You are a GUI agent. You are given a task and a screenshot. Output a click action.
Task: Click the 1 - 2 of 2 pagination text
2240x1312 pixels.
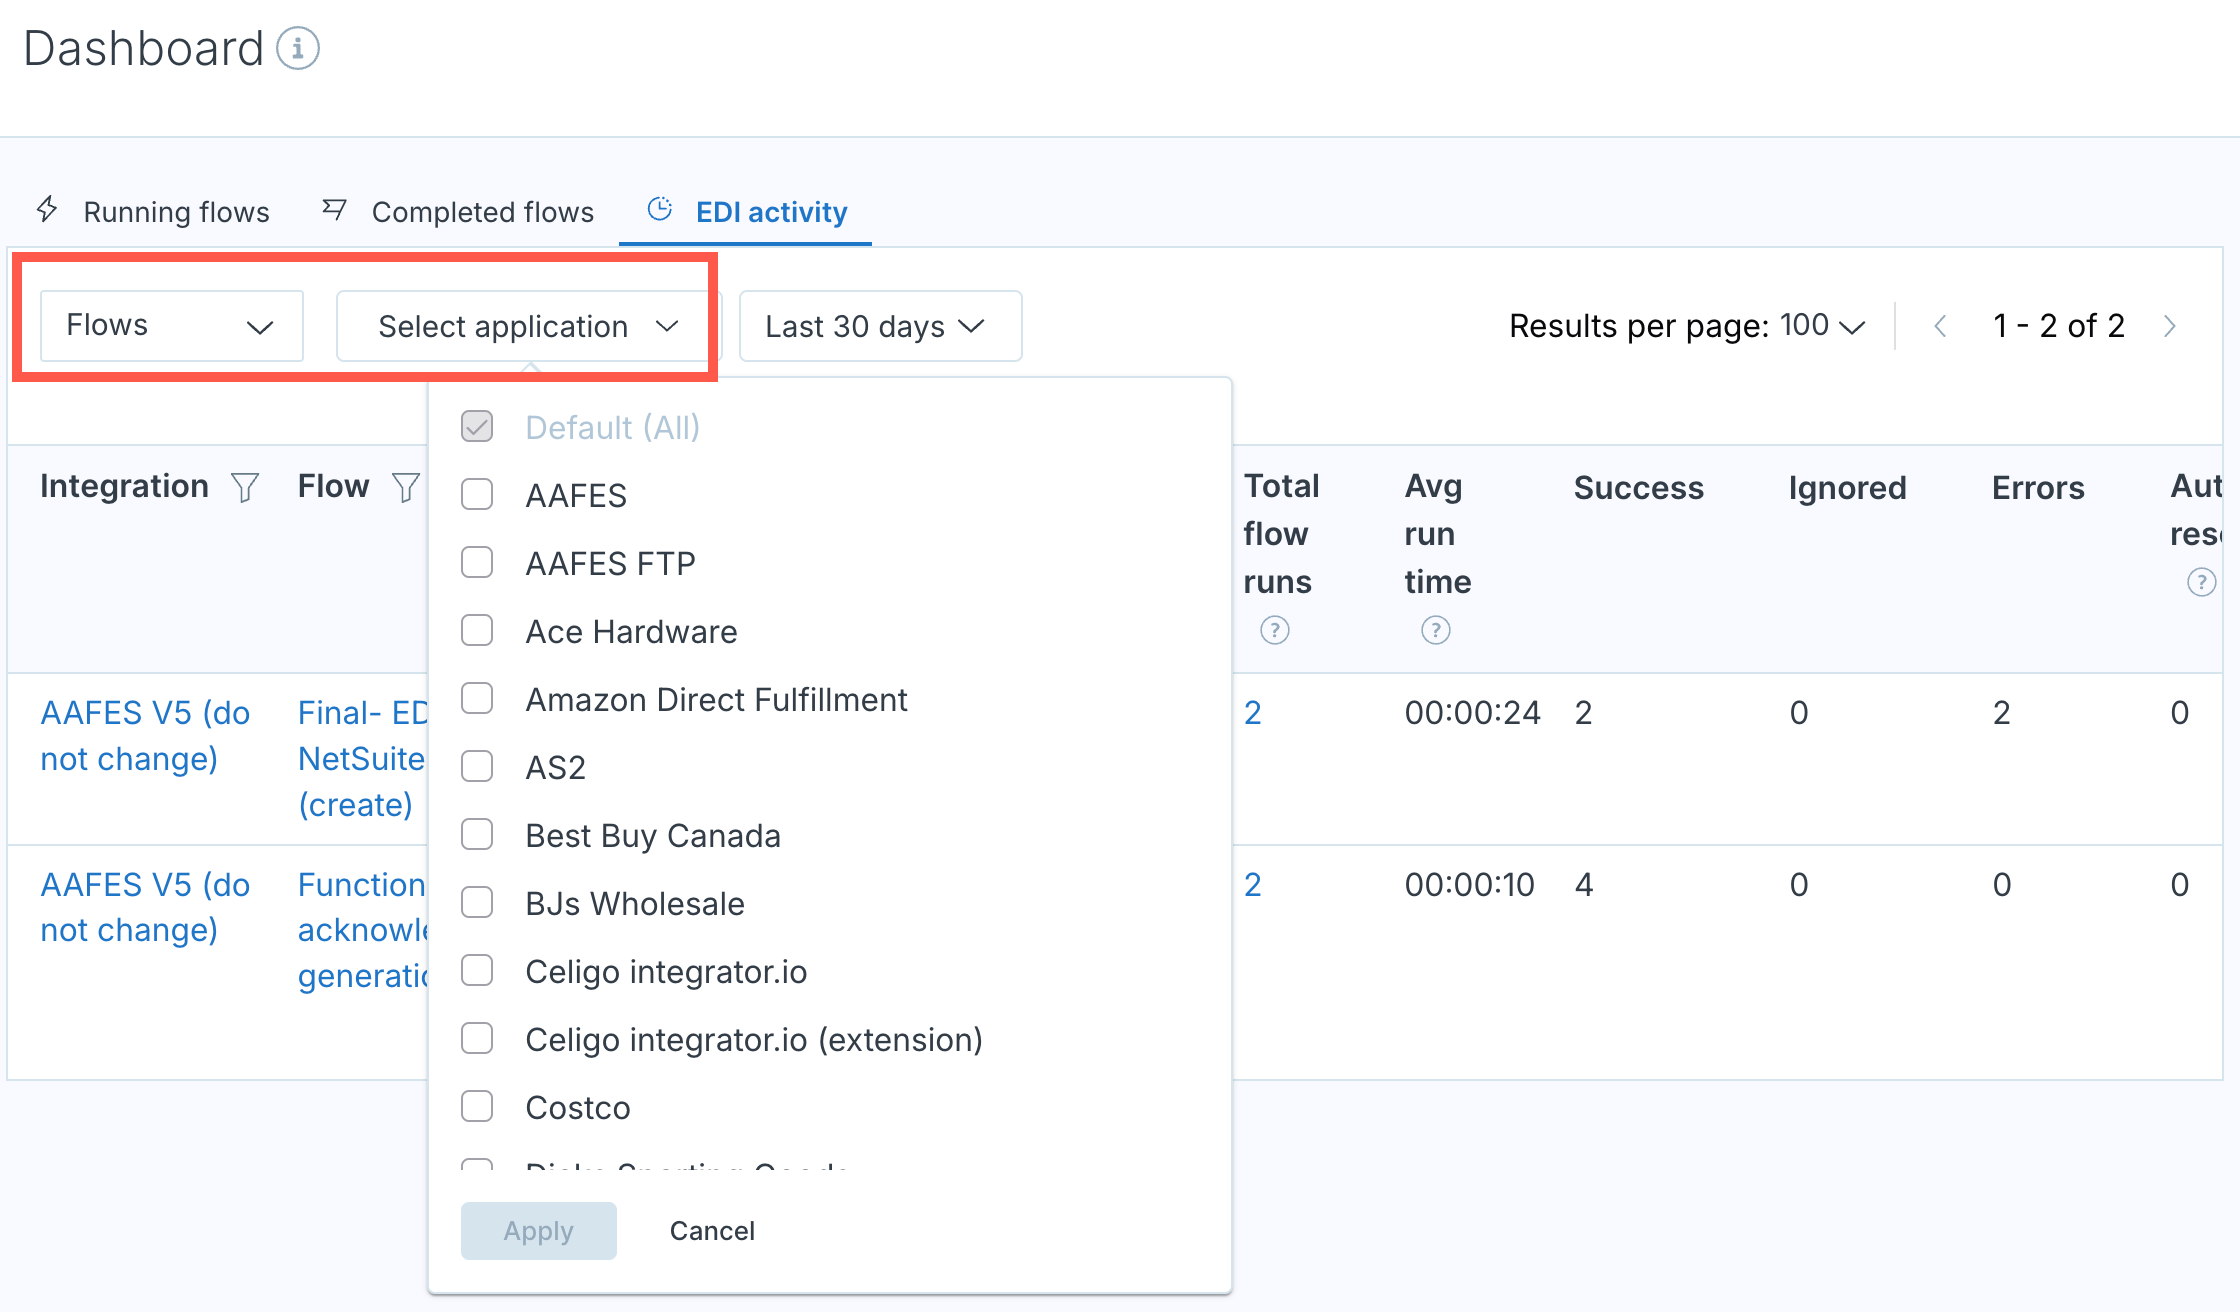click(2058, 326)
